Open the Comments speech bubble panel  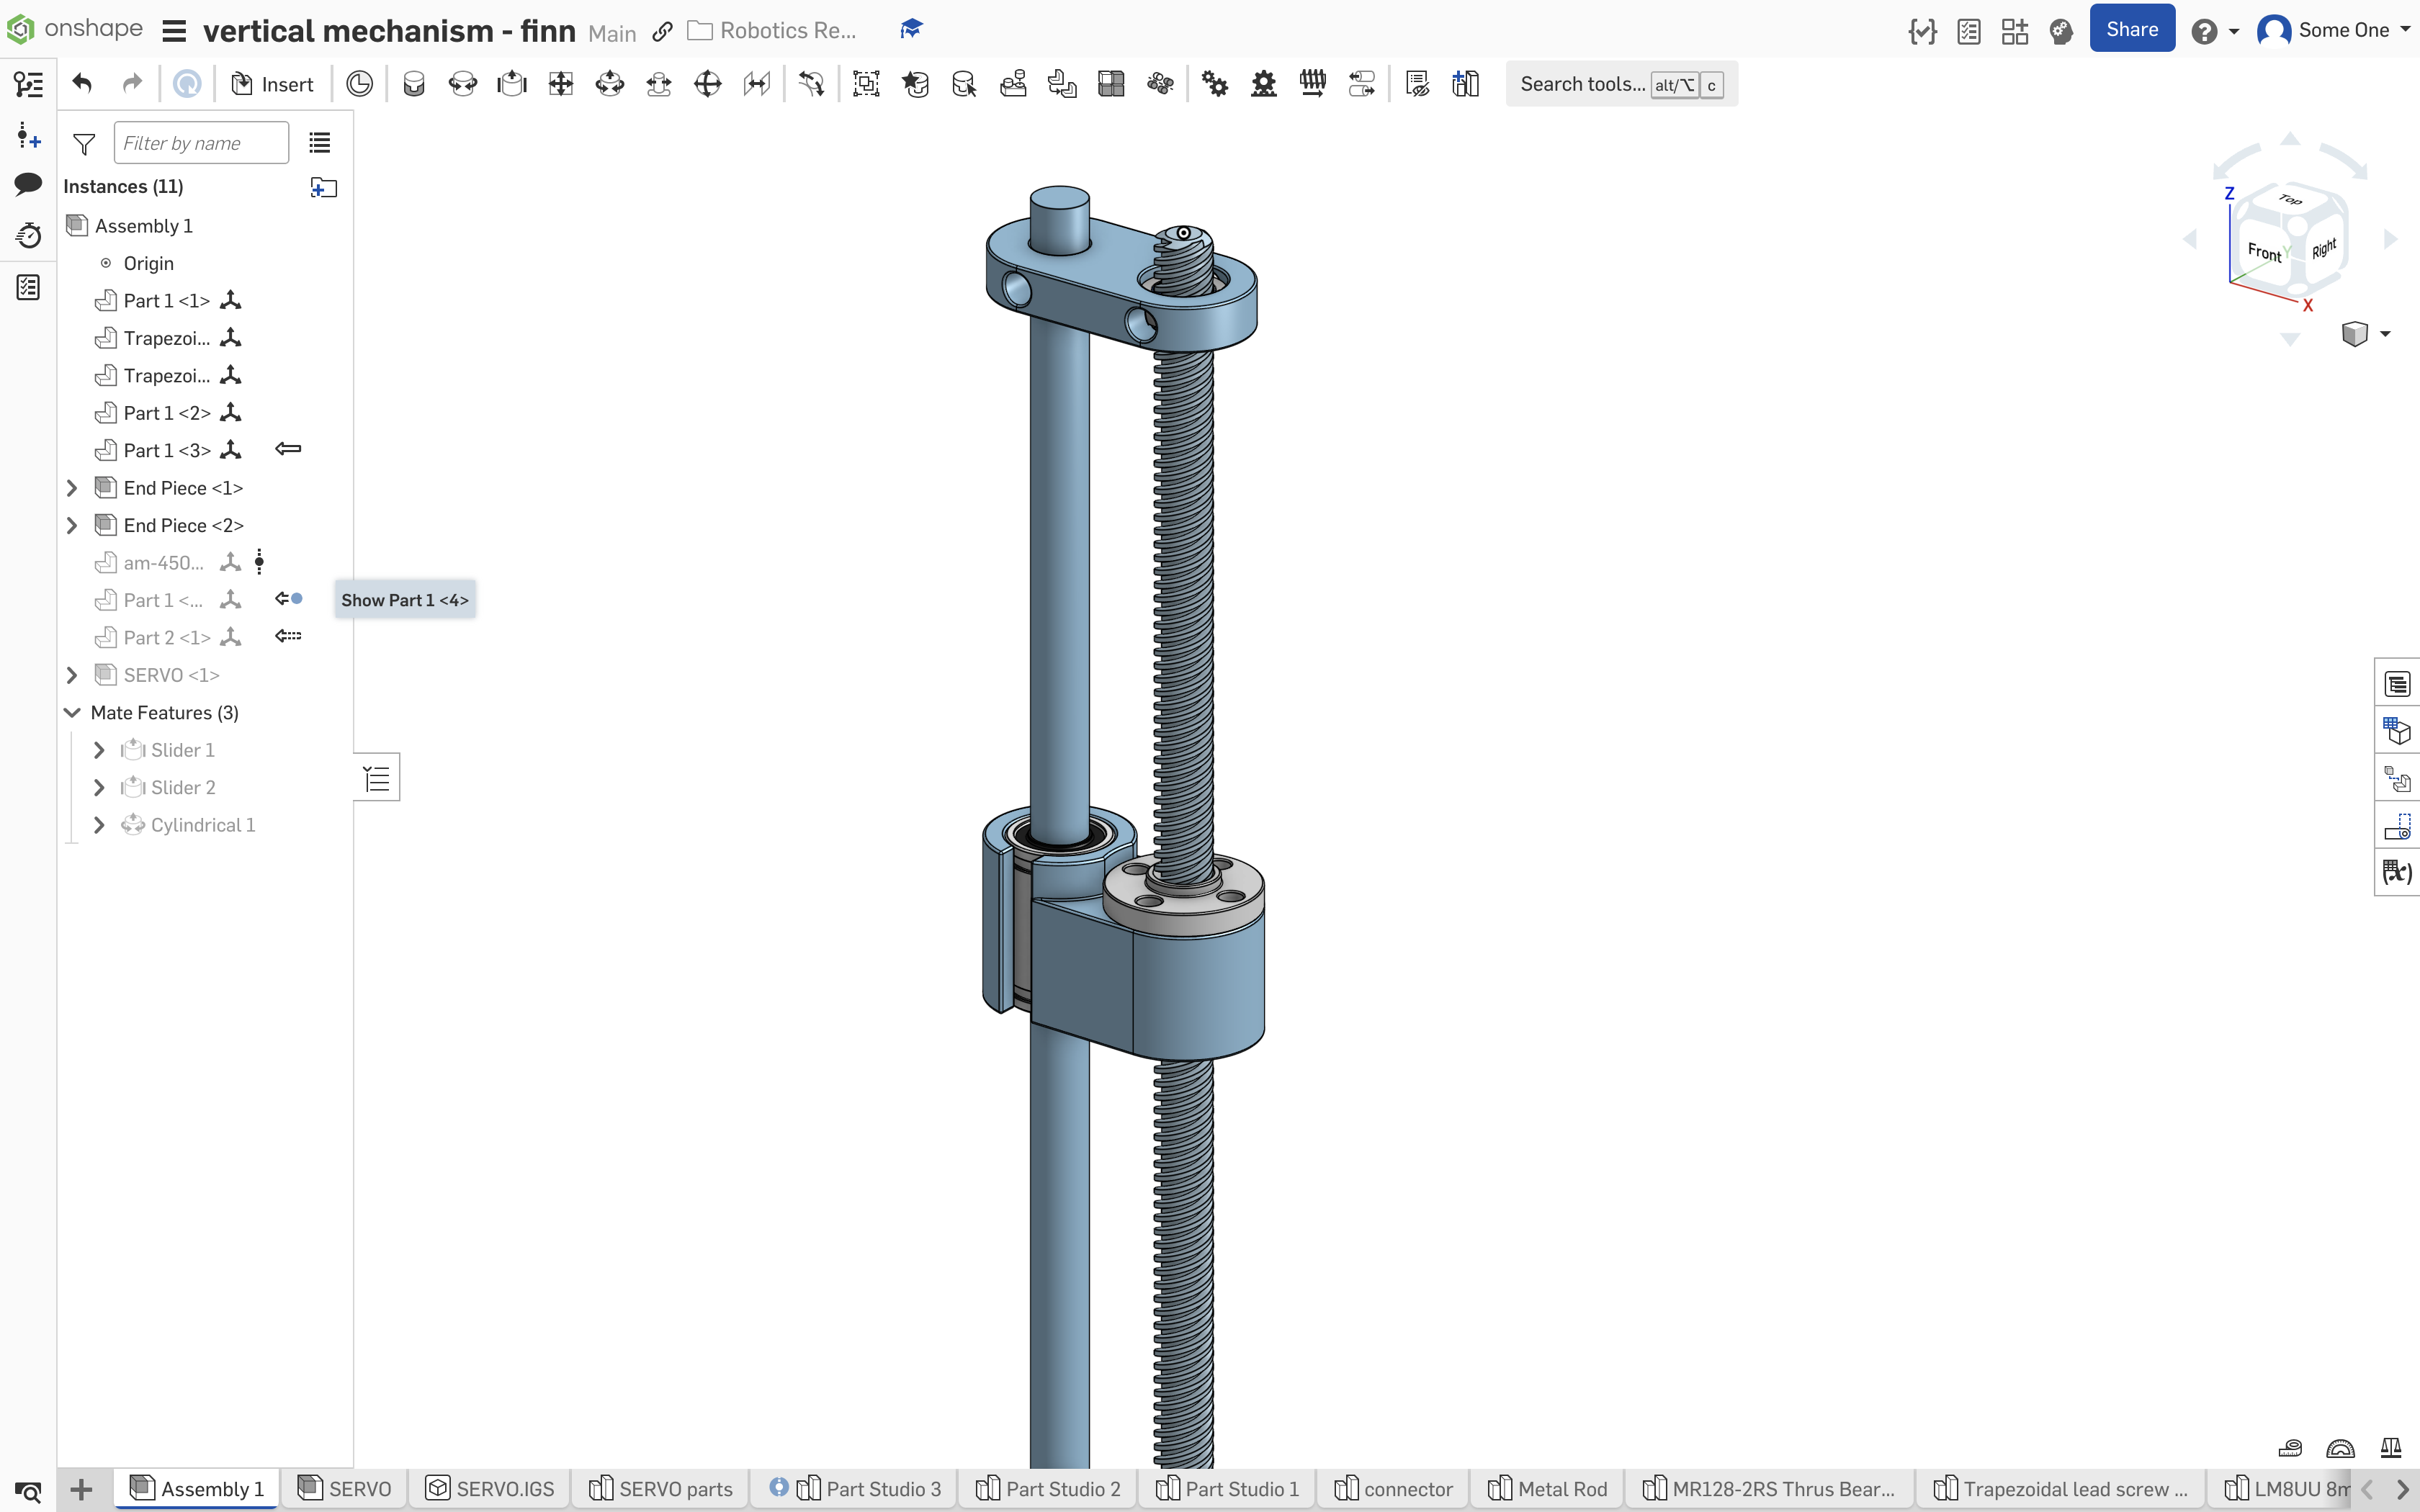click(28, 184)
